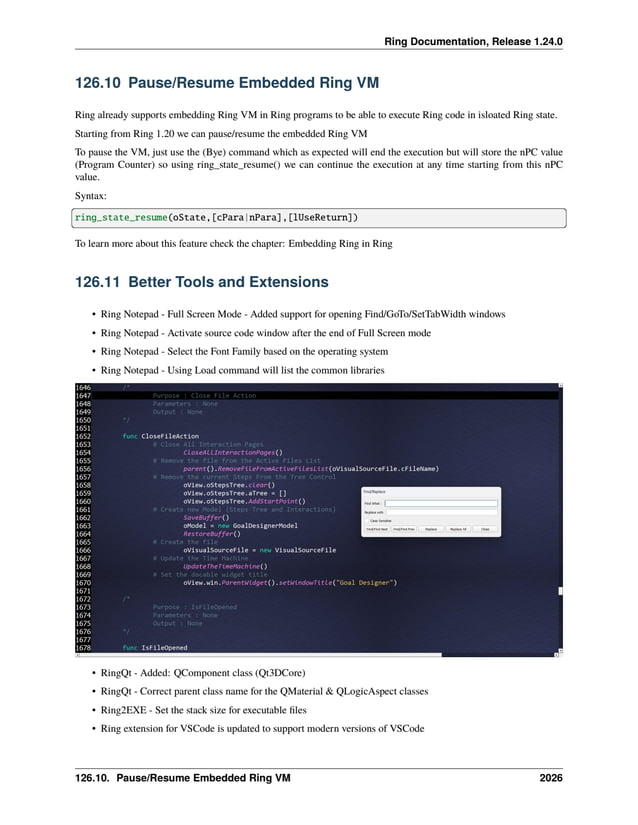Click code line 'oView.oStepsTree.clear()'
Image resolution: width=638 pixels, height=825 pixels.
pos(229,485)
